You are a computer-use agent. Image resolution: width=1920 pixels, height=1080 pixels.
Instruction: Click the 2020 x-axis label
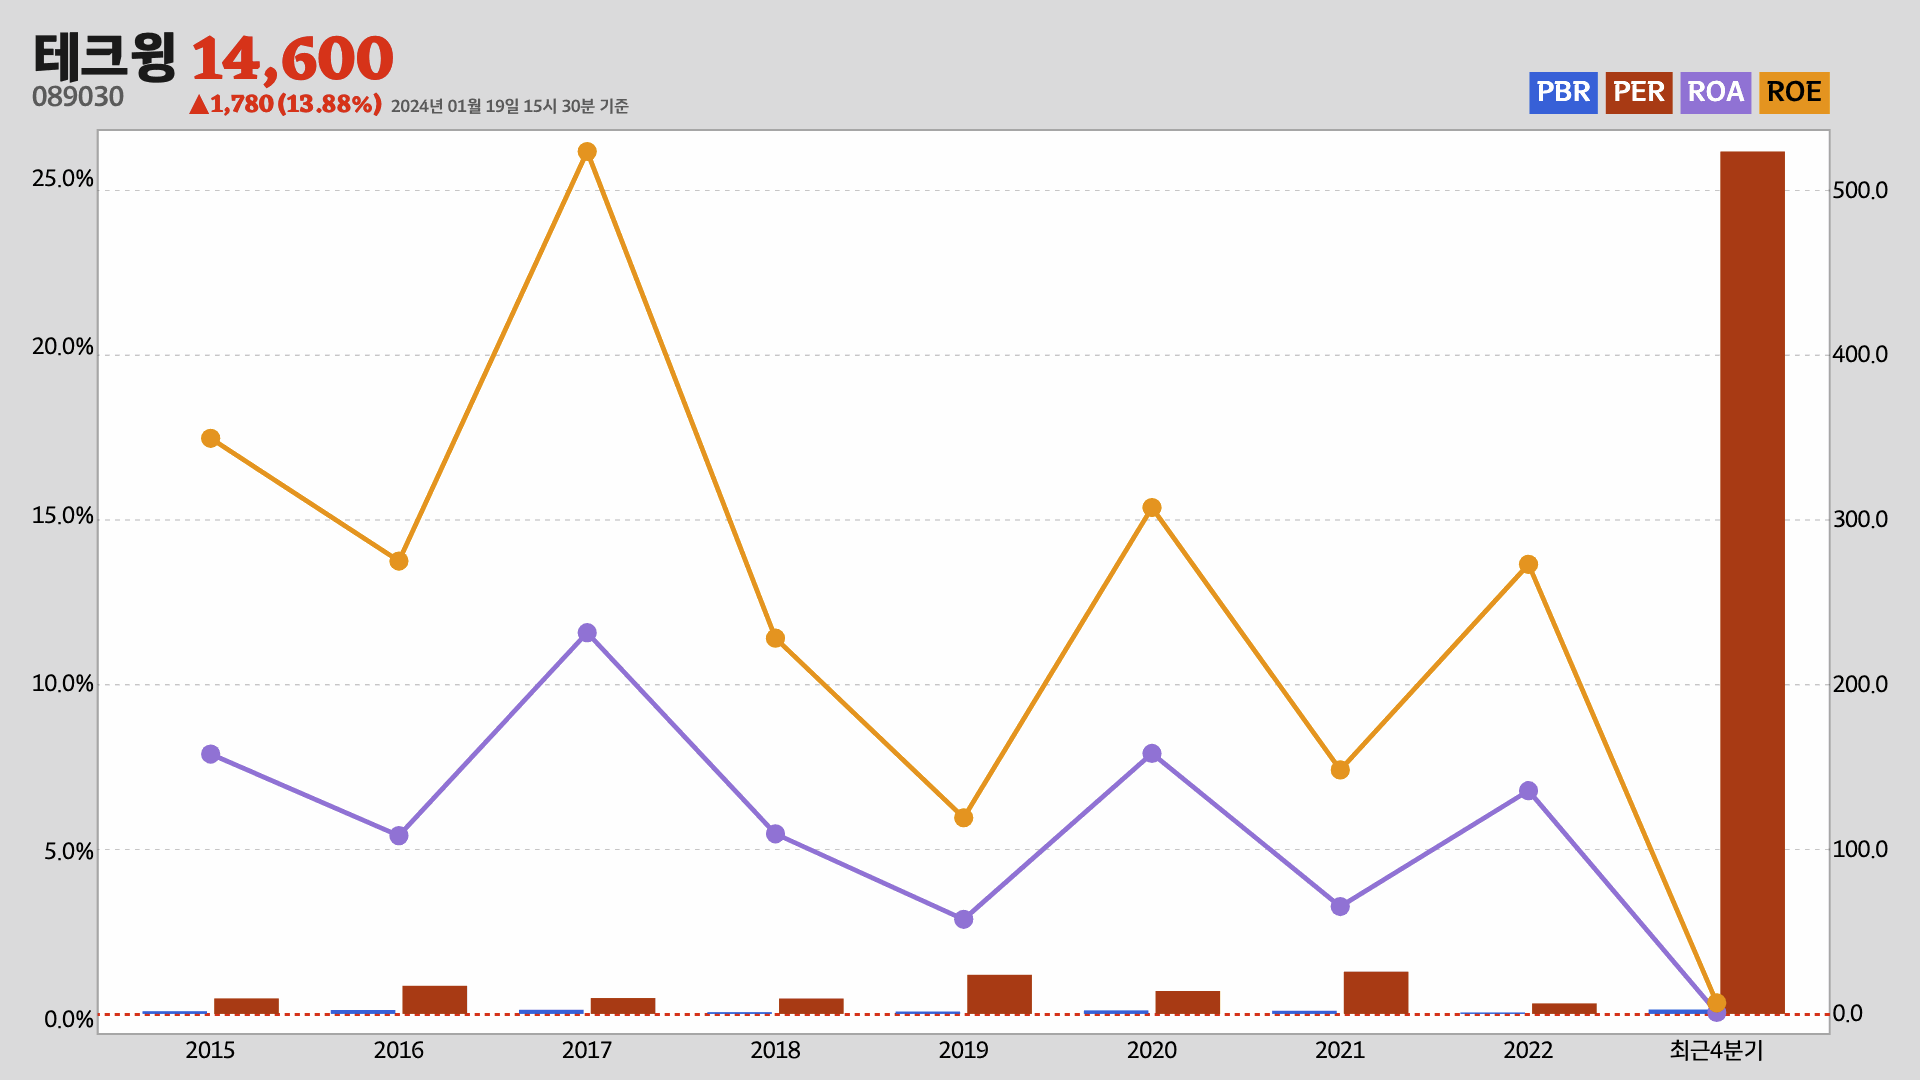(x=1152, y=1050)
